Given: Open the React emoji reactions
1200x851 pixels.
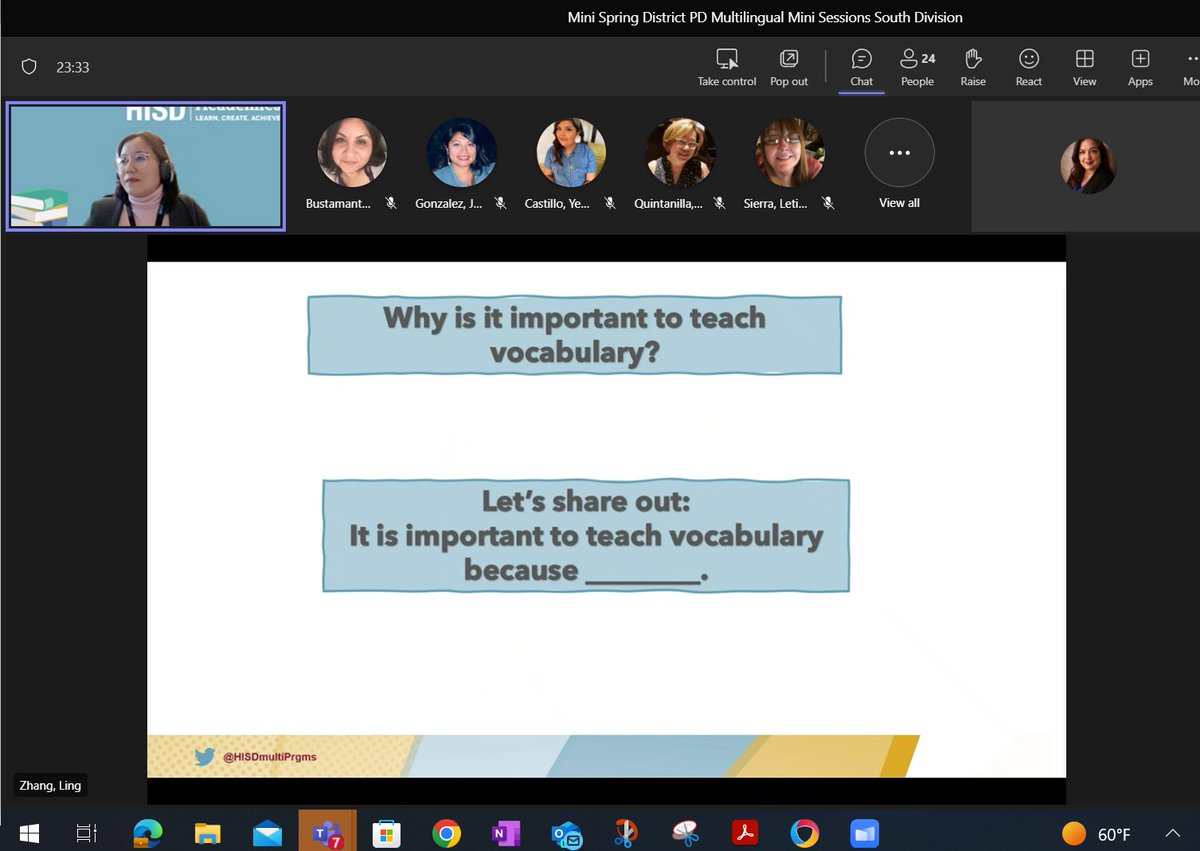Looking at the screenshot, I should (x=1028, y=67).
